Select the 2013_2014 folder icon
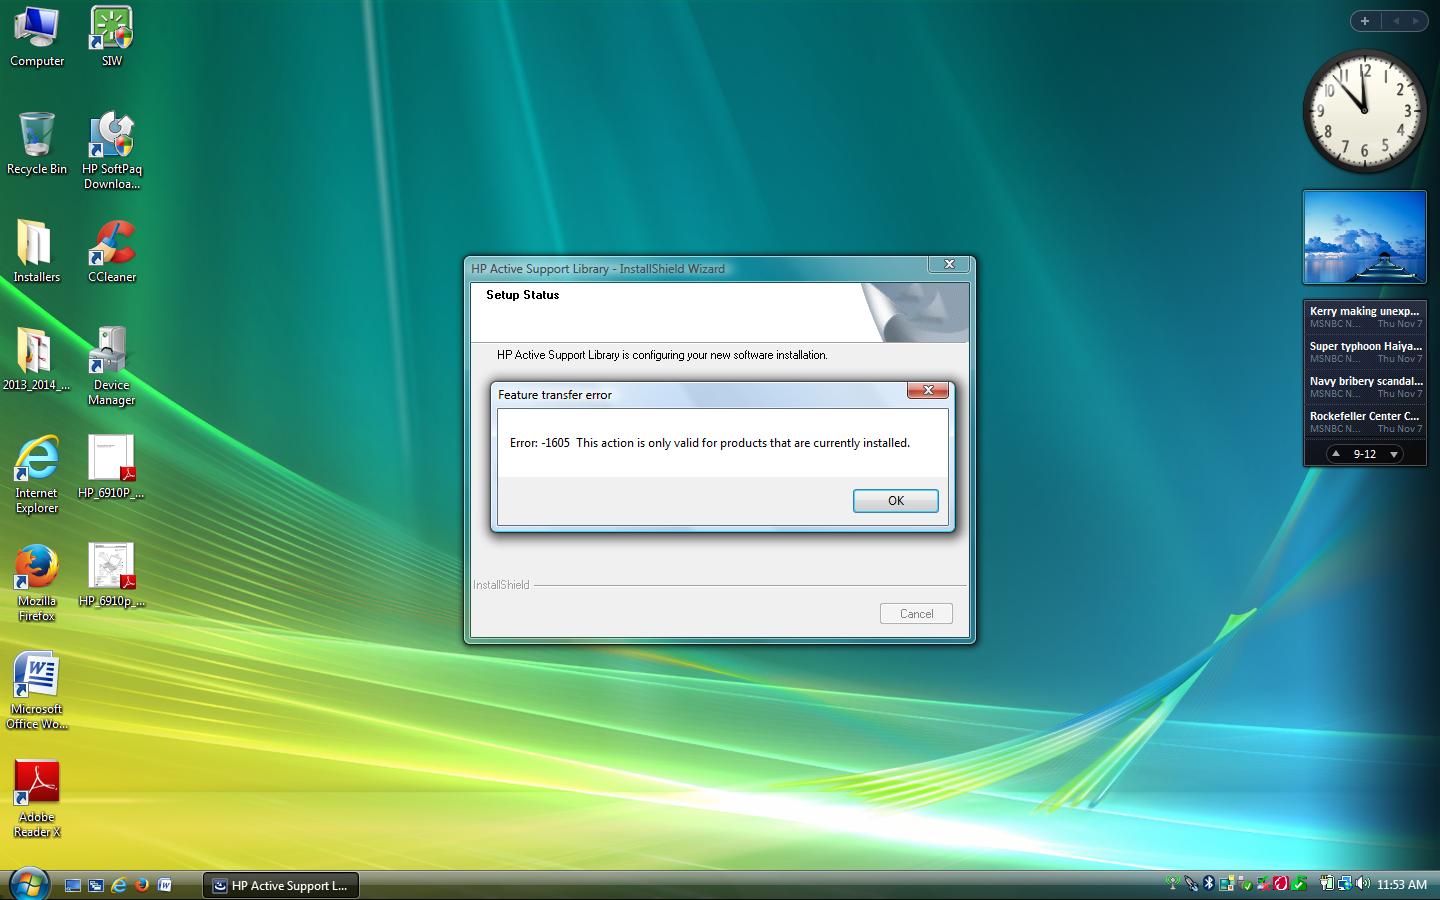Viewport: 1440px width, 900px height. click(37, 360)
